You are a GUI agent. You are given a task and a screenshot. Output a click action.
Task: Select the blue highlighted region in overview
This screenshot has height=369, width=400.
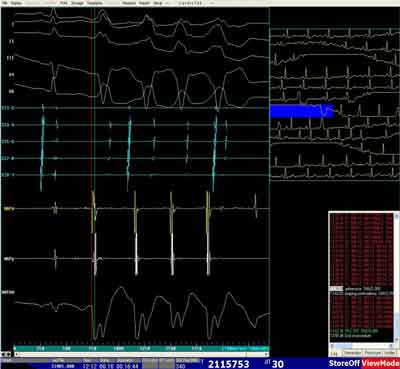[301, 111]
